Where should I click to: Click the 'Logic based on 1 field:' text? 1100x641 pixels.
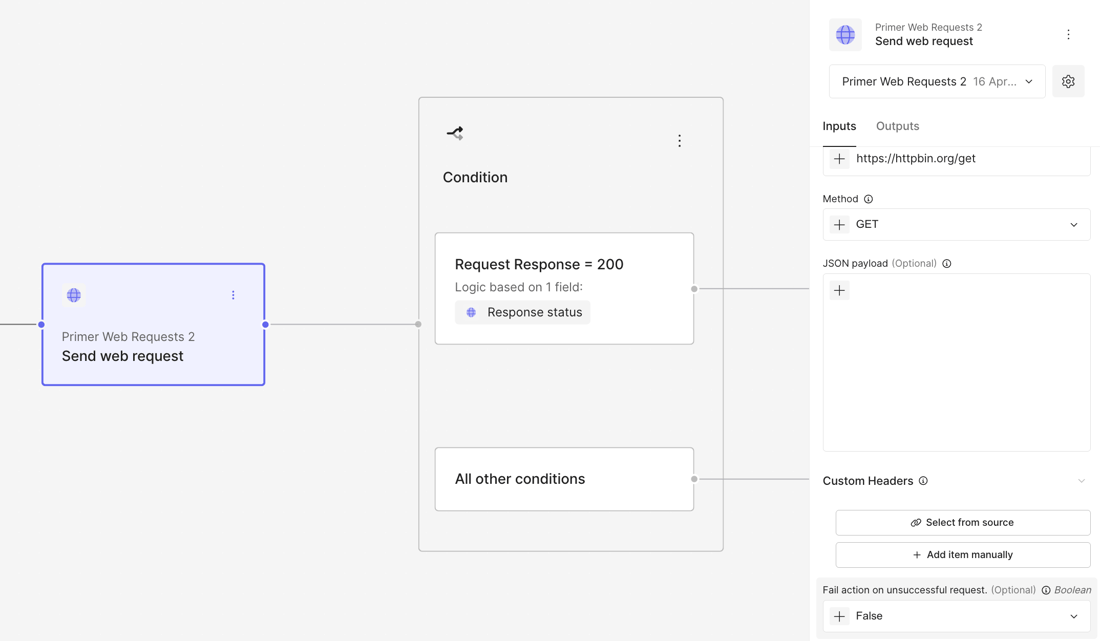tap(518, 287)
